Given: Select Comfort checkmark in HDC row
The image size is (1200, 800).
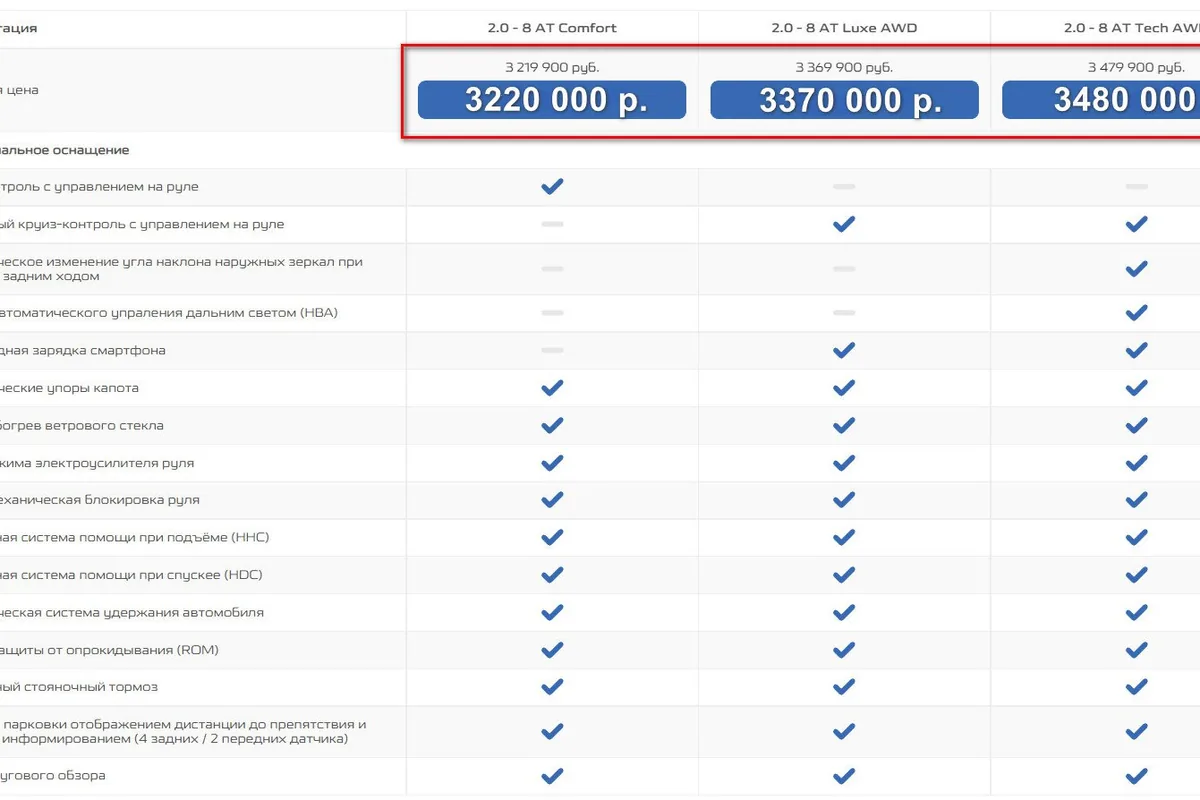Looking at the screenshot, I should (552, 575).
